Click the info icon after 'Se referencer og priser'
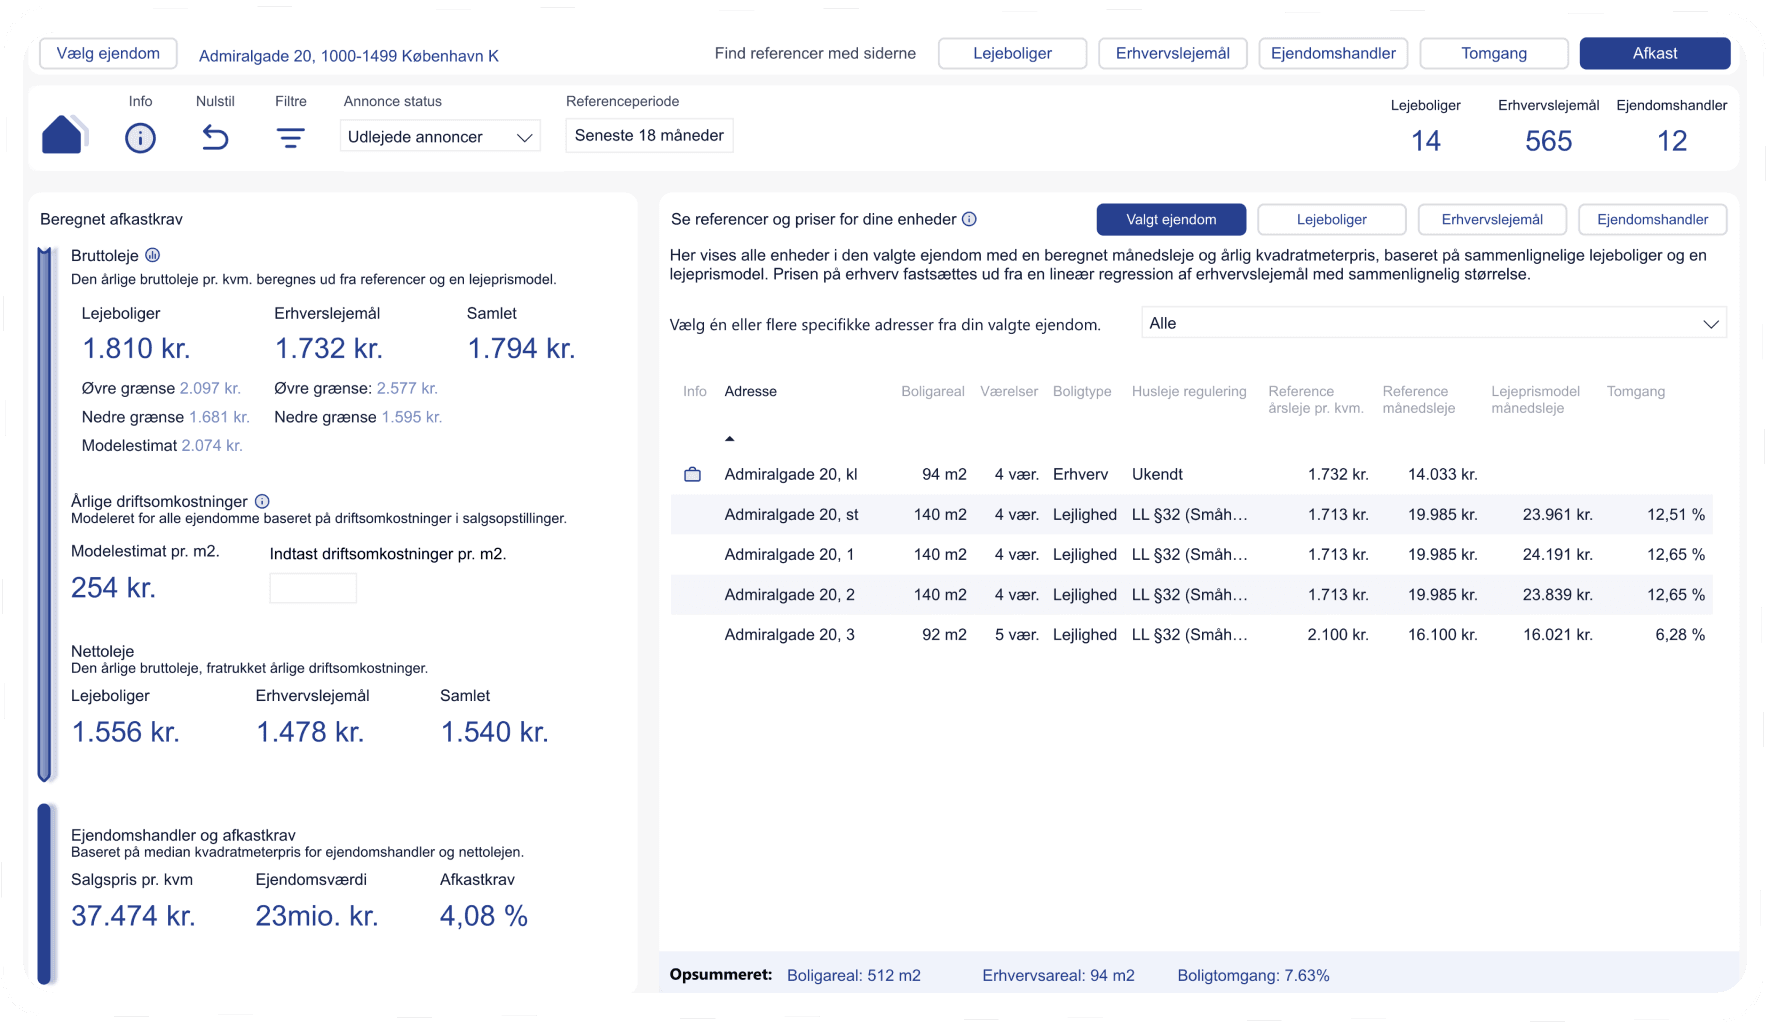The image size is (1769, 1025). 967,218
